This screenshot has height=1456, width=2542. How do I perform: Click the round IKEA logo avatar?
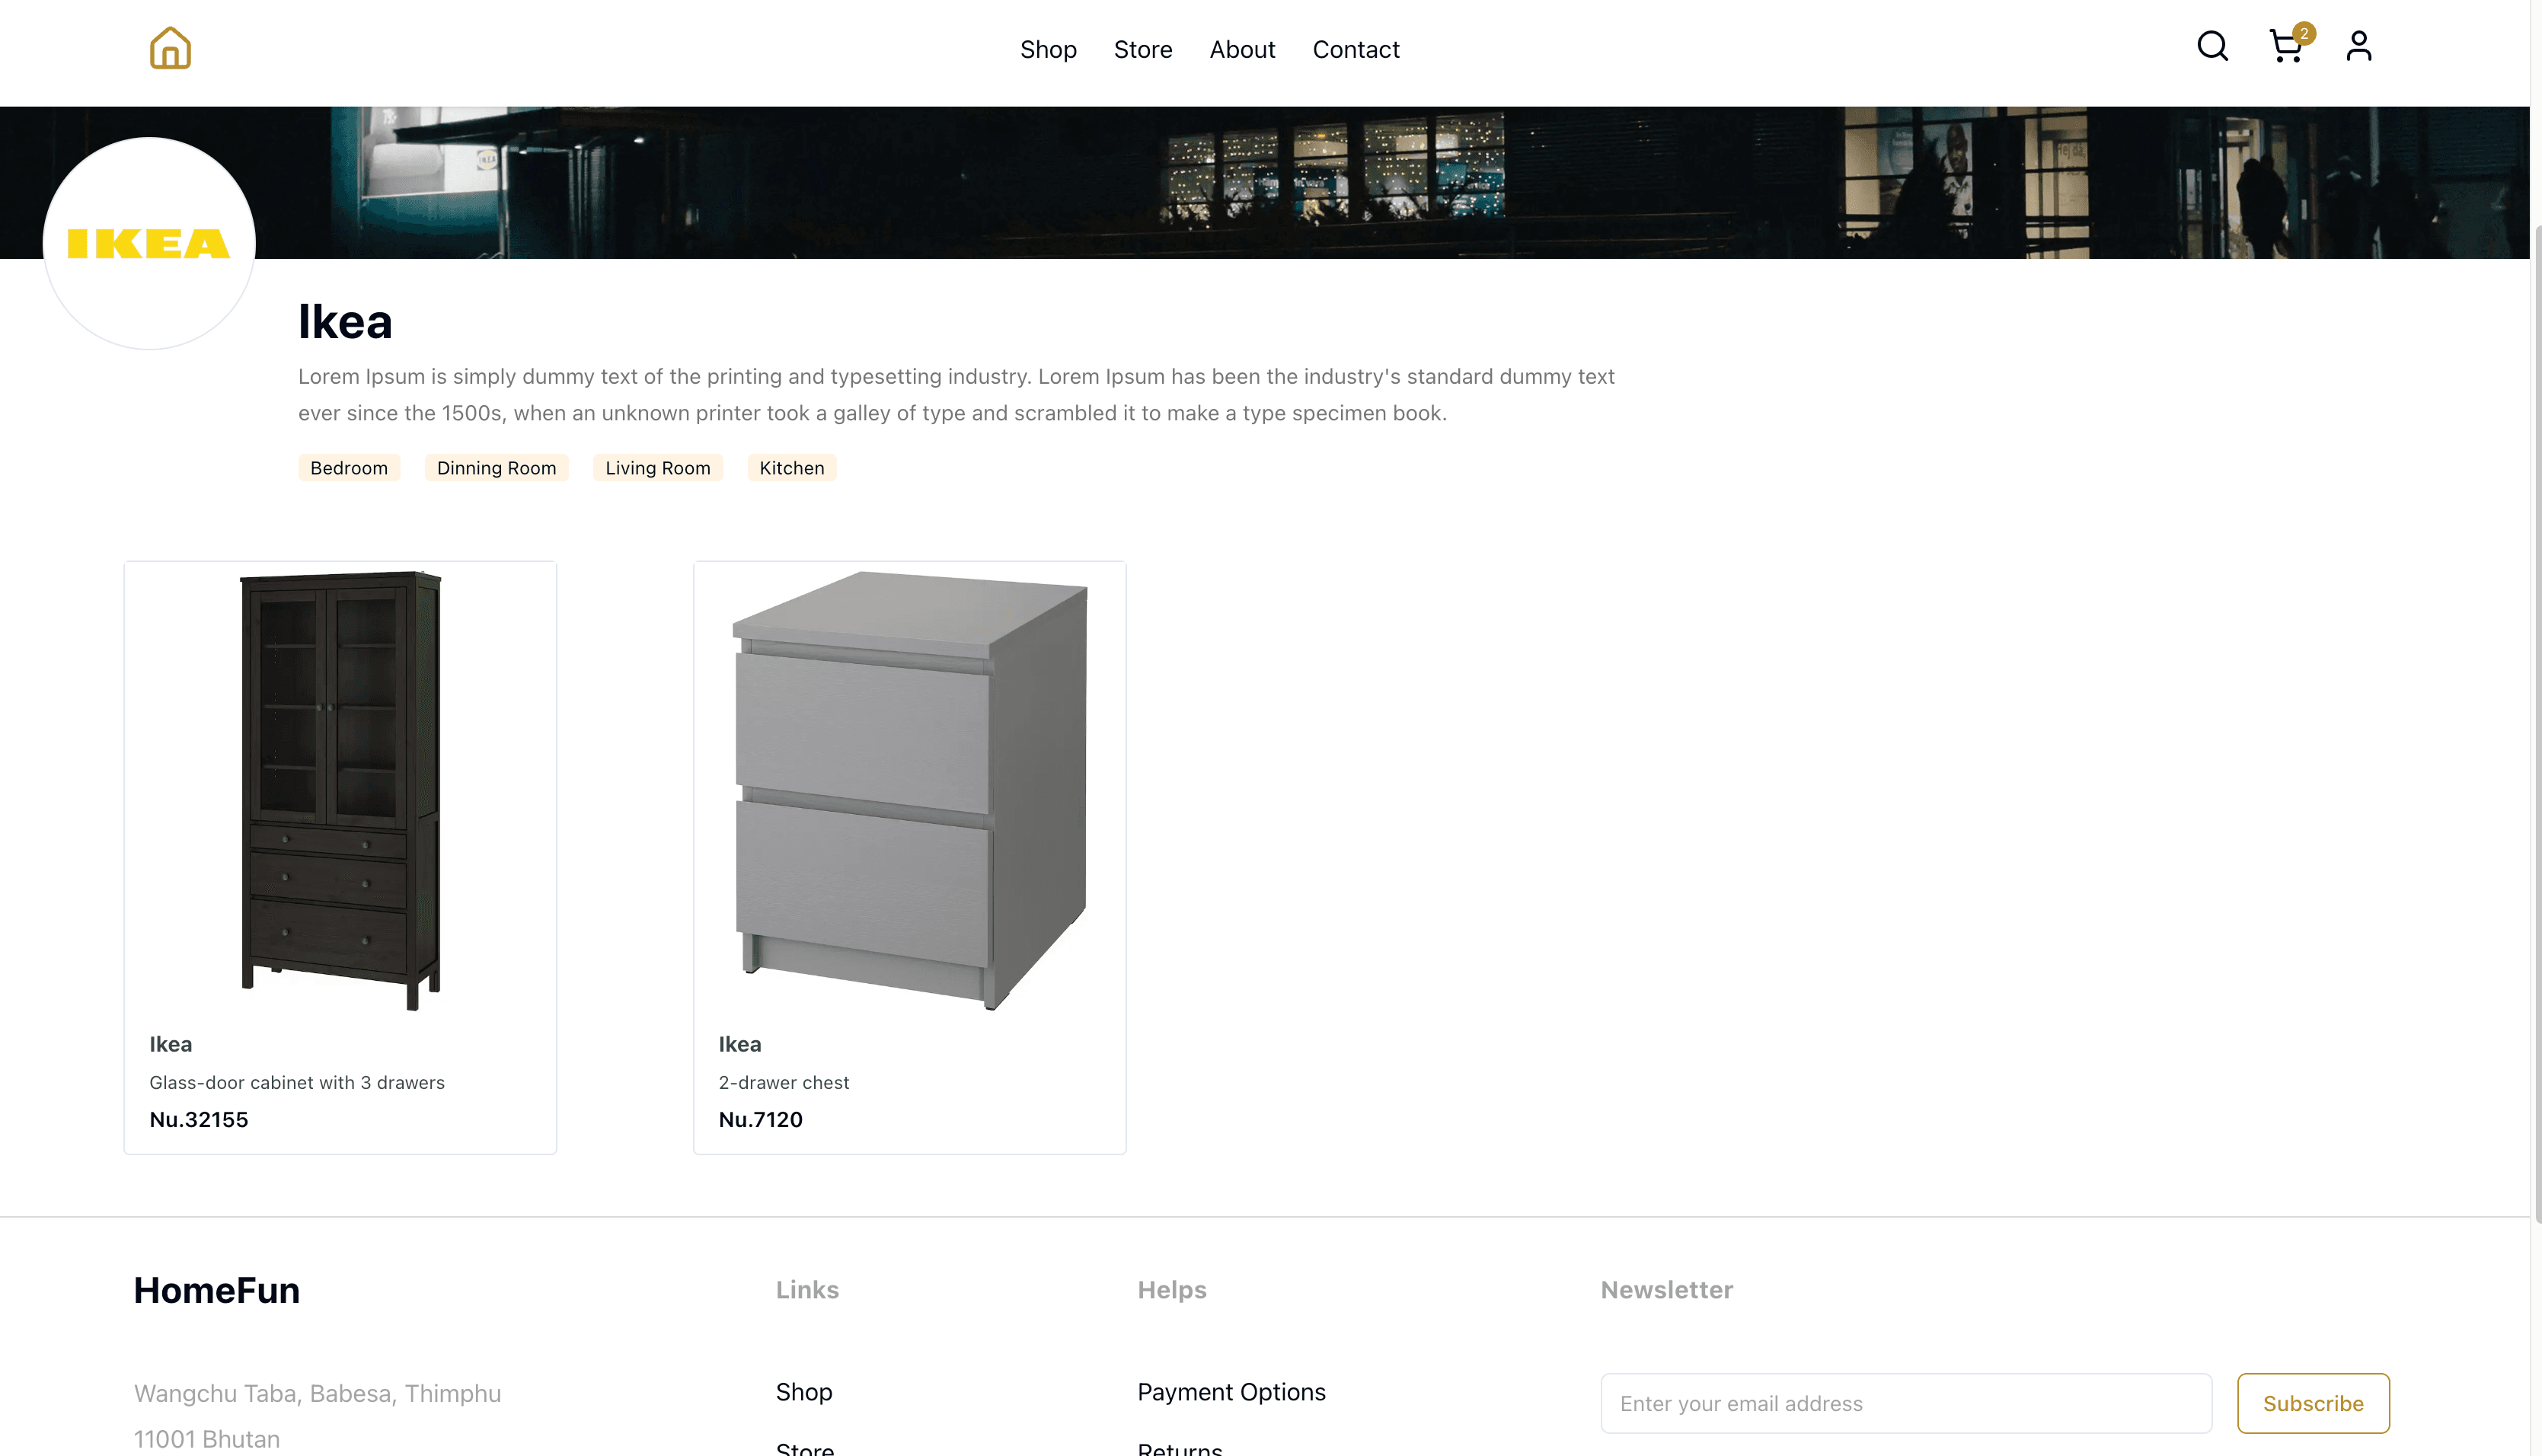[x=149, y=243]
